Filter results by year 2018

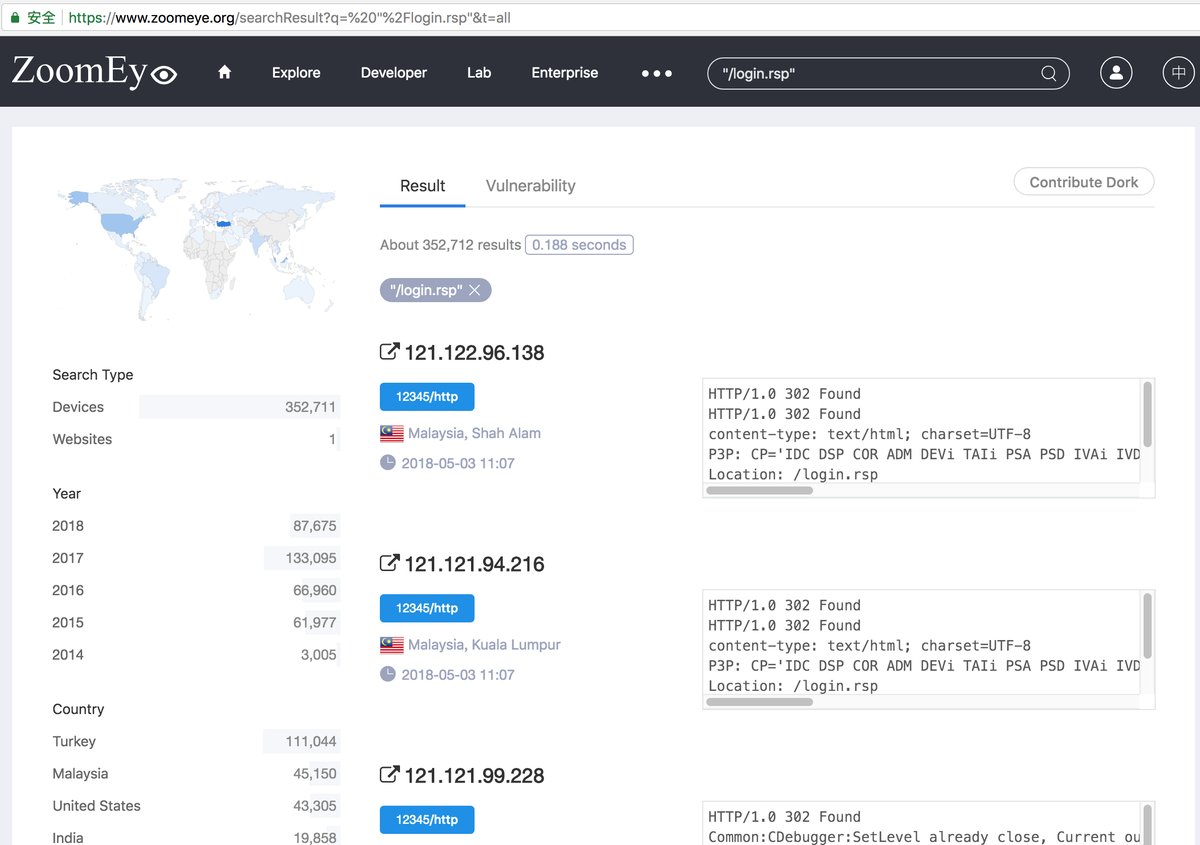(x=196, y=526)
